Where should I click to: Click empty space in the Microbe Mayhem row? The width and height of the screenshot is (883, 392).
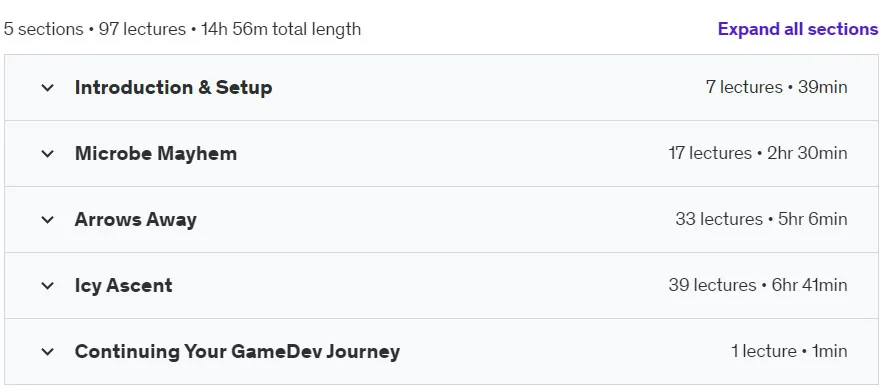(x=451, y=153)
